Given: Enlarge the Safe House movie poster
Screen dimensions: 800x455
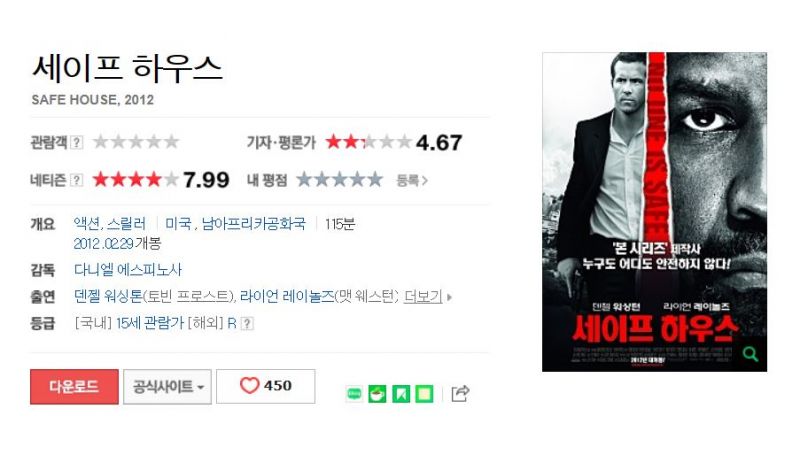Looking at the screenshot, I should (654, 212).
